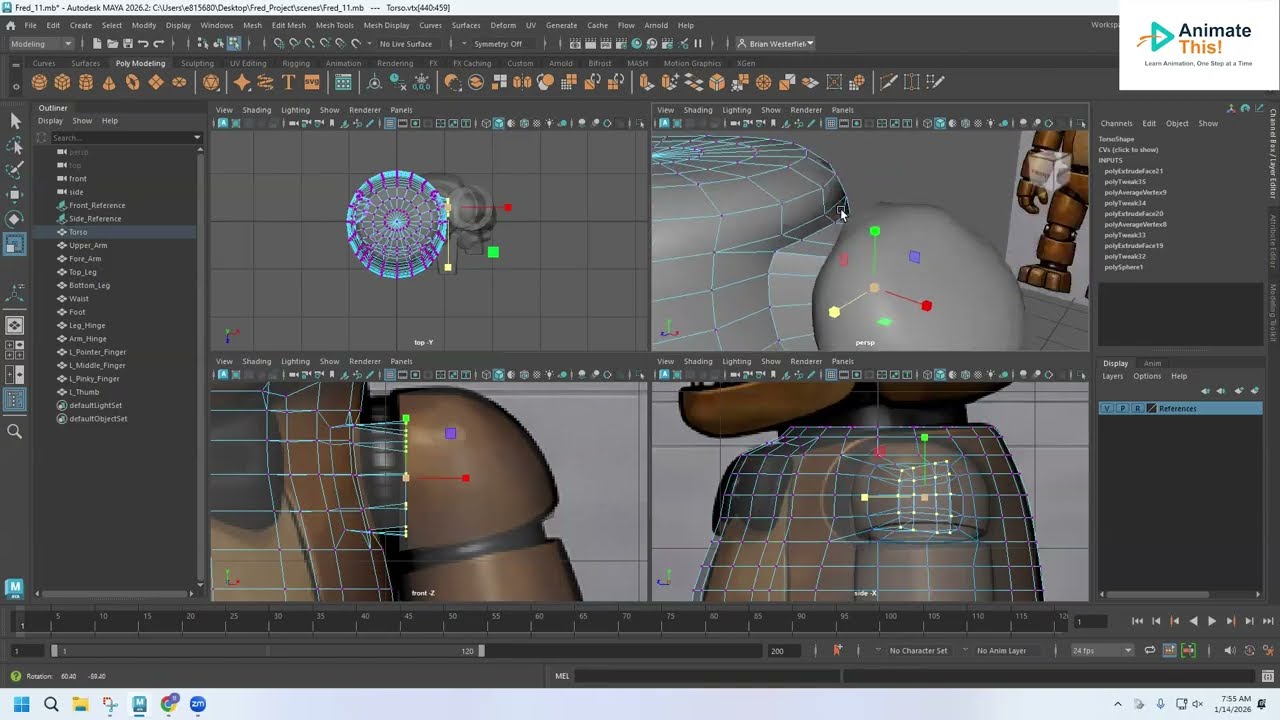Open Maya home screen icon
This screenshot has width=1280, height=720.
point(14,588)
